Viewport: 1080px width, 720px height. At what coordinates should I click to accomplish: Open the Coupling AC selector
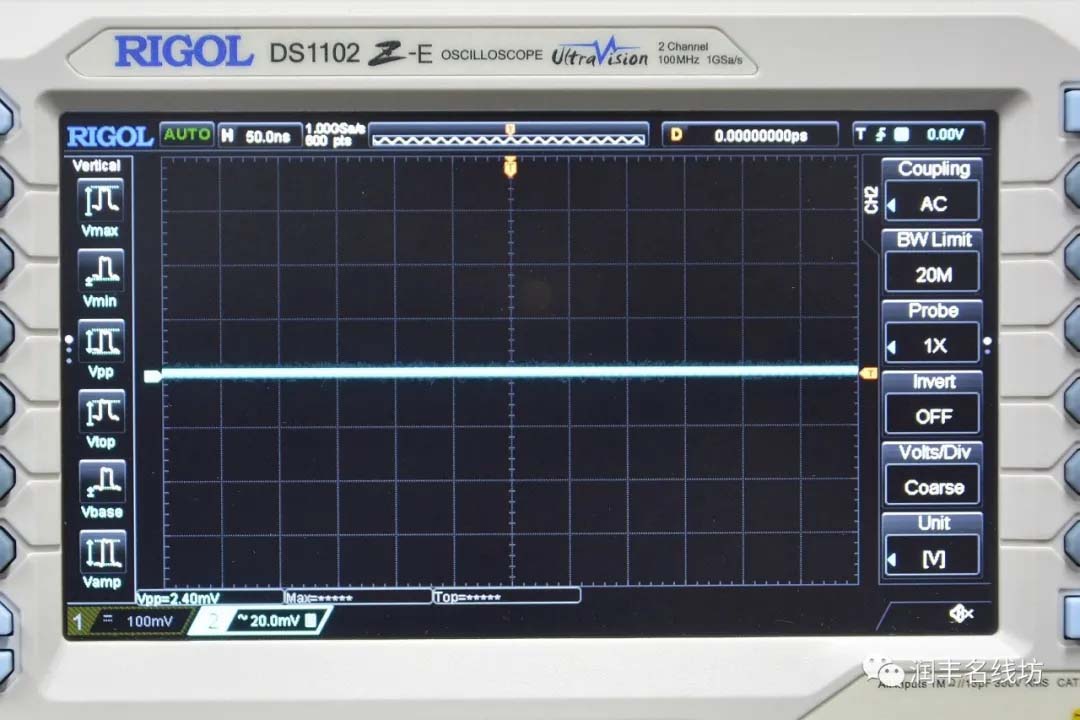[x=932, y=203]
